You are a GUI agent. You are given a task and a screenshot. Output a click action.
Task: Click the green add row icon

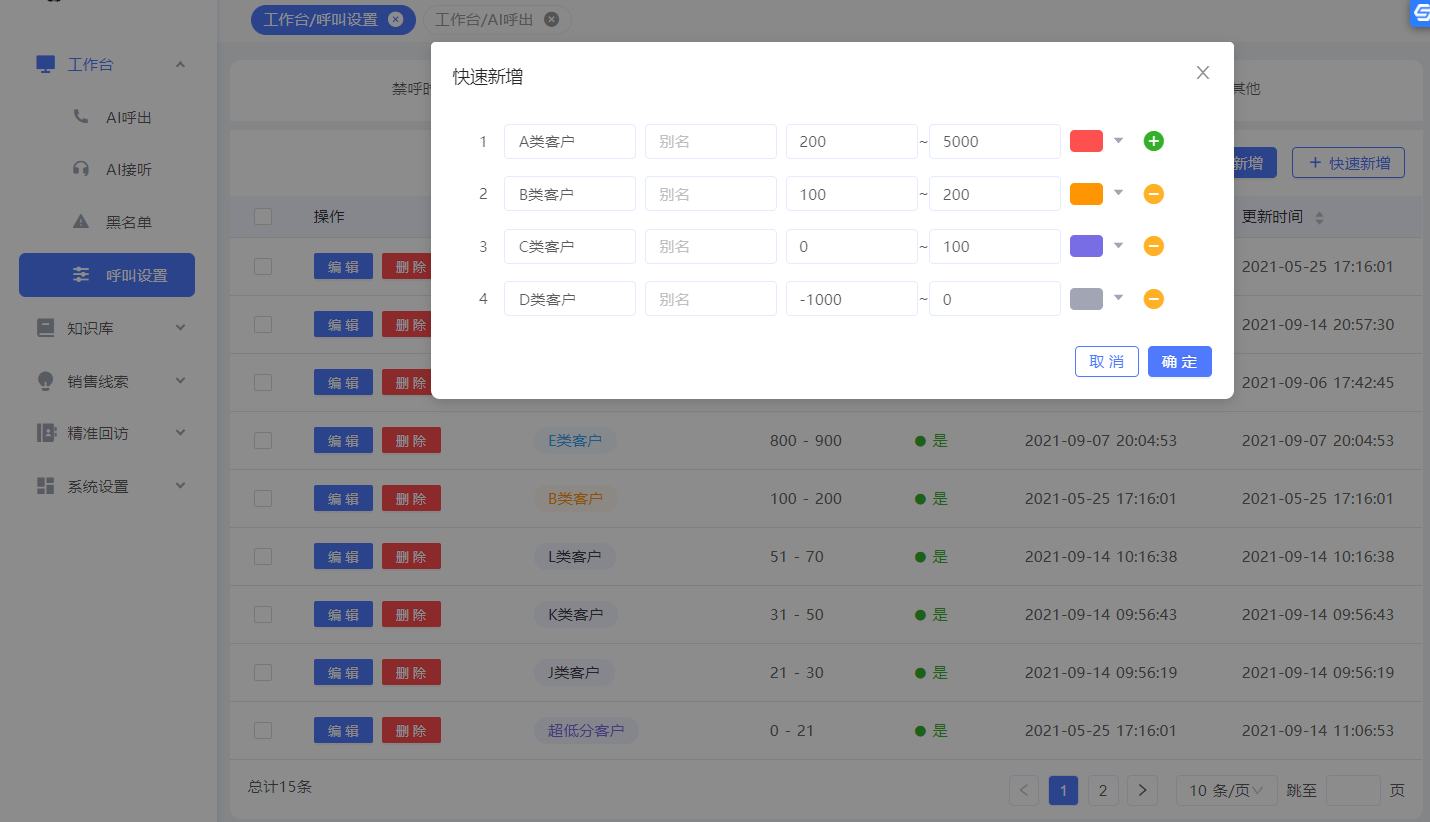coord(1153,141)
